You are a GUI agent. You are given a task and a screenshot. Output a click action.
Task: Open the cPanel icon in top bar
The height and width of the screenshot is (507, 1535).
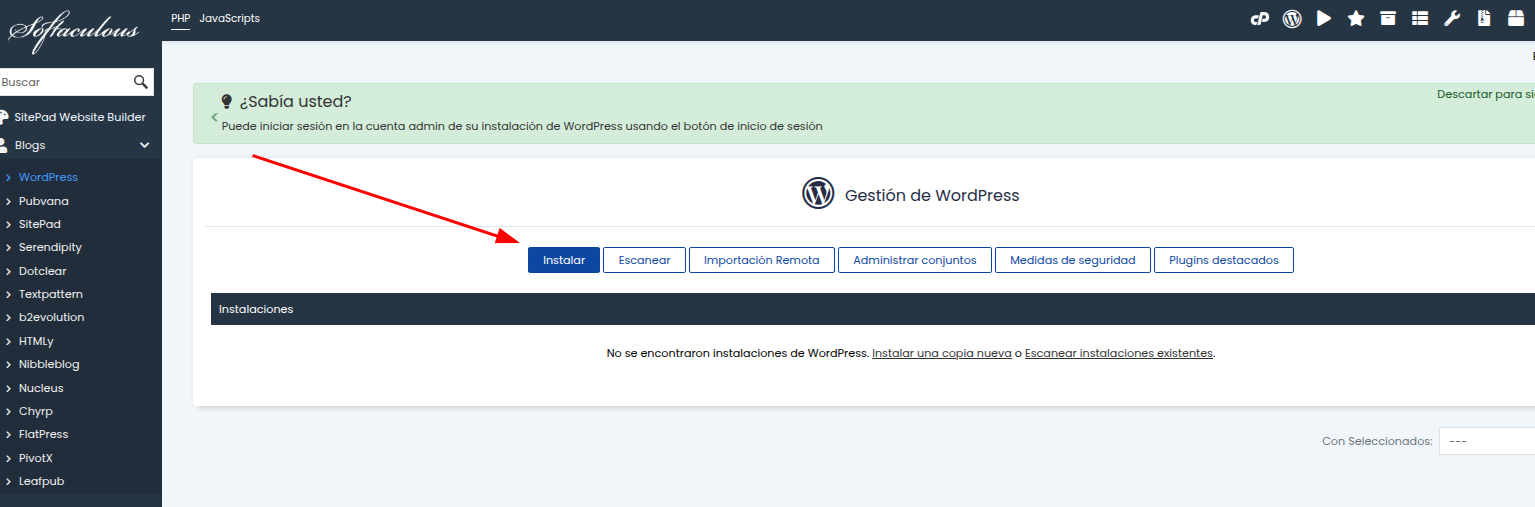click(1260, 18)
